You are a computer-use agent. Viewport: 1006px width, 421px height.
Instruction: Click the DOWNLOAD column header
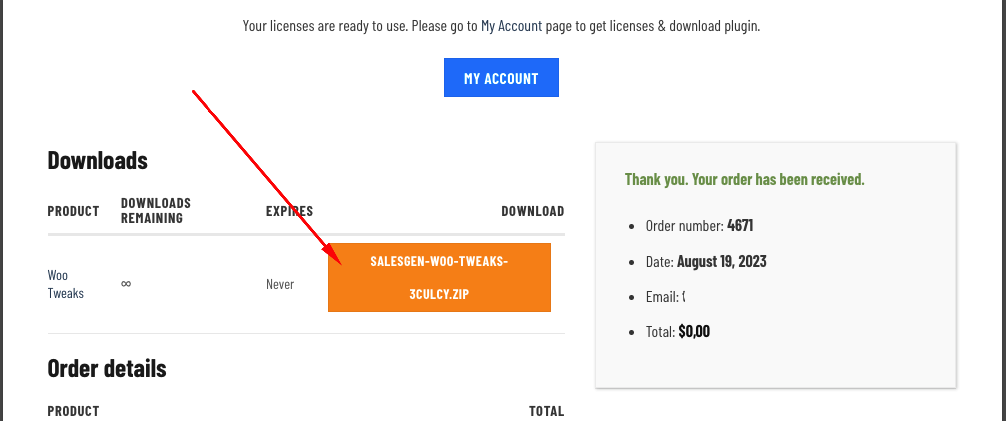(x=532, y=211)
